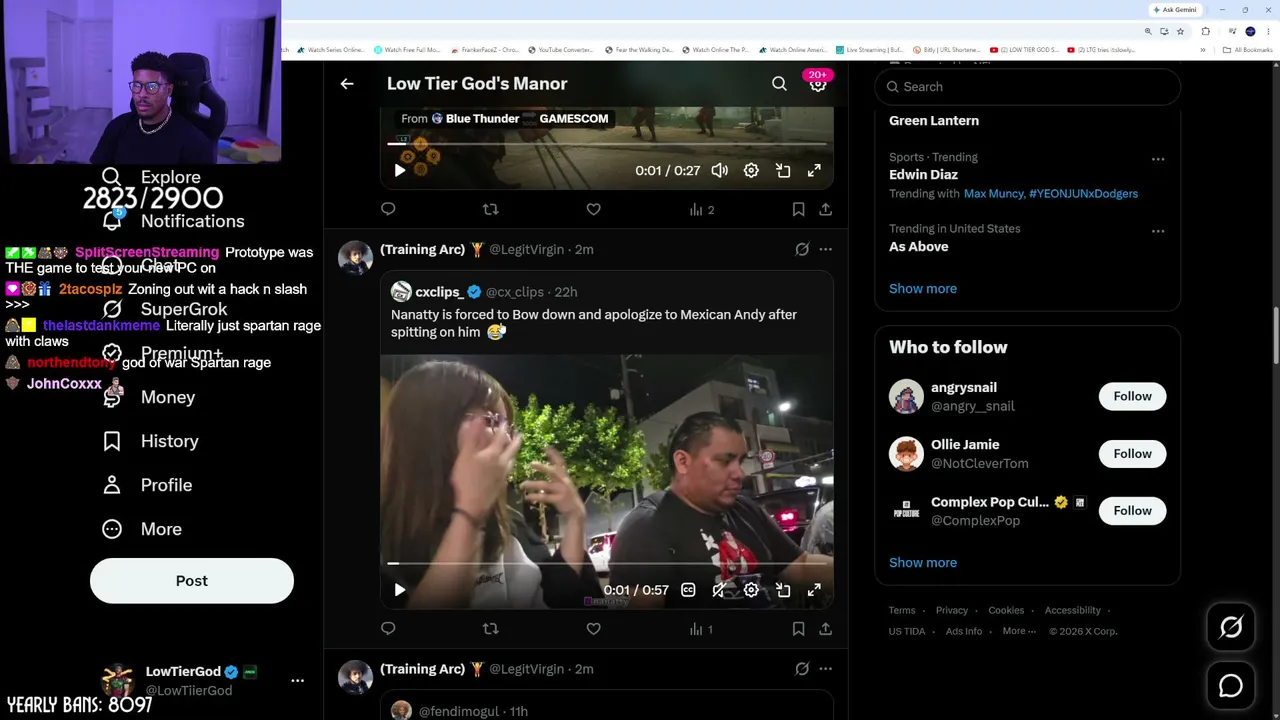Open Notifications in the sidebar
Image resolution: width=1280 pixels, height=720 pixels.
coord(173,221)
